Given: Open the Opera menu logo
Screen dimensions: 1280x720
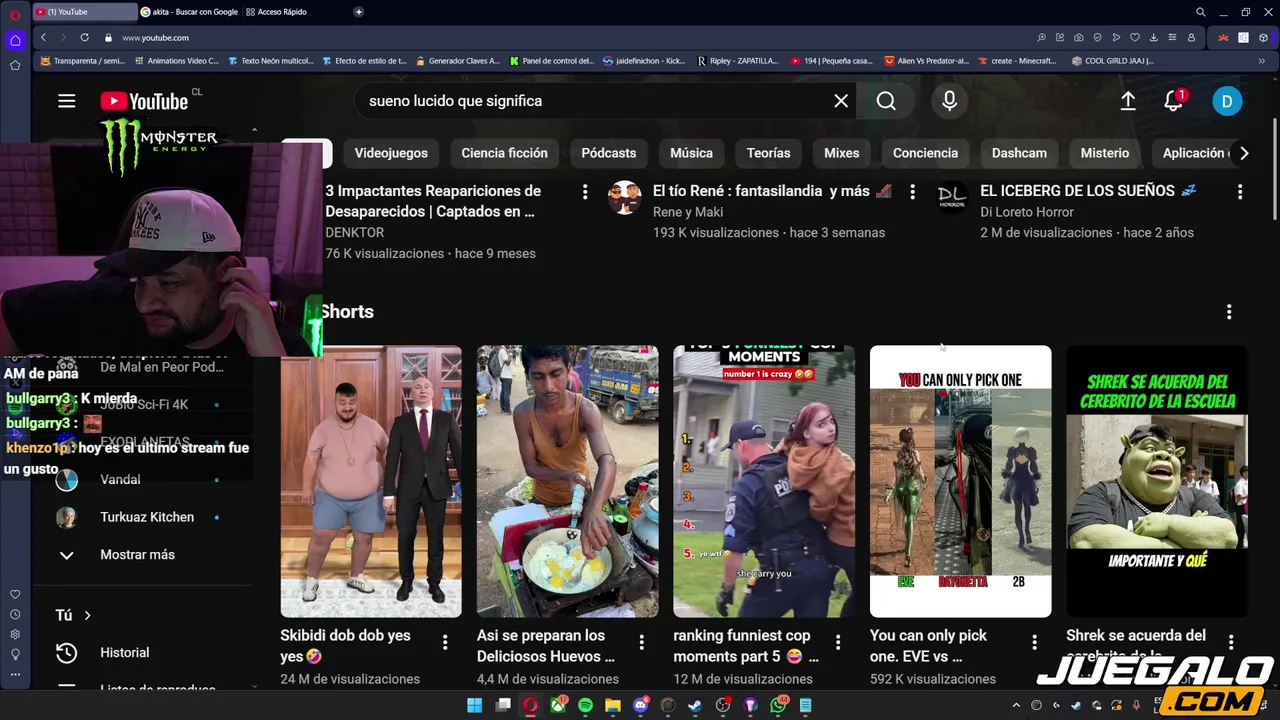Looking at the screenshot, I should [x=15, y=14].
